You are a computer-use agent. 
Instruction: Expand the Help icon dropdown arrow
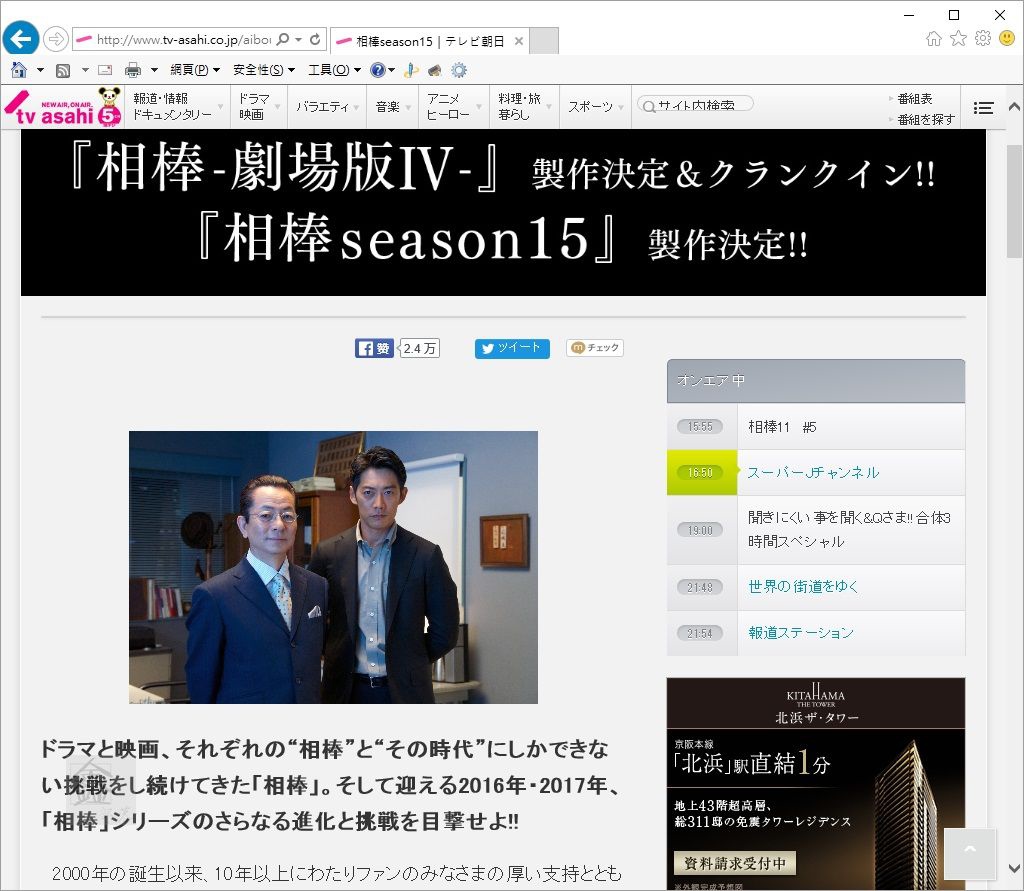tap(391, 70)
